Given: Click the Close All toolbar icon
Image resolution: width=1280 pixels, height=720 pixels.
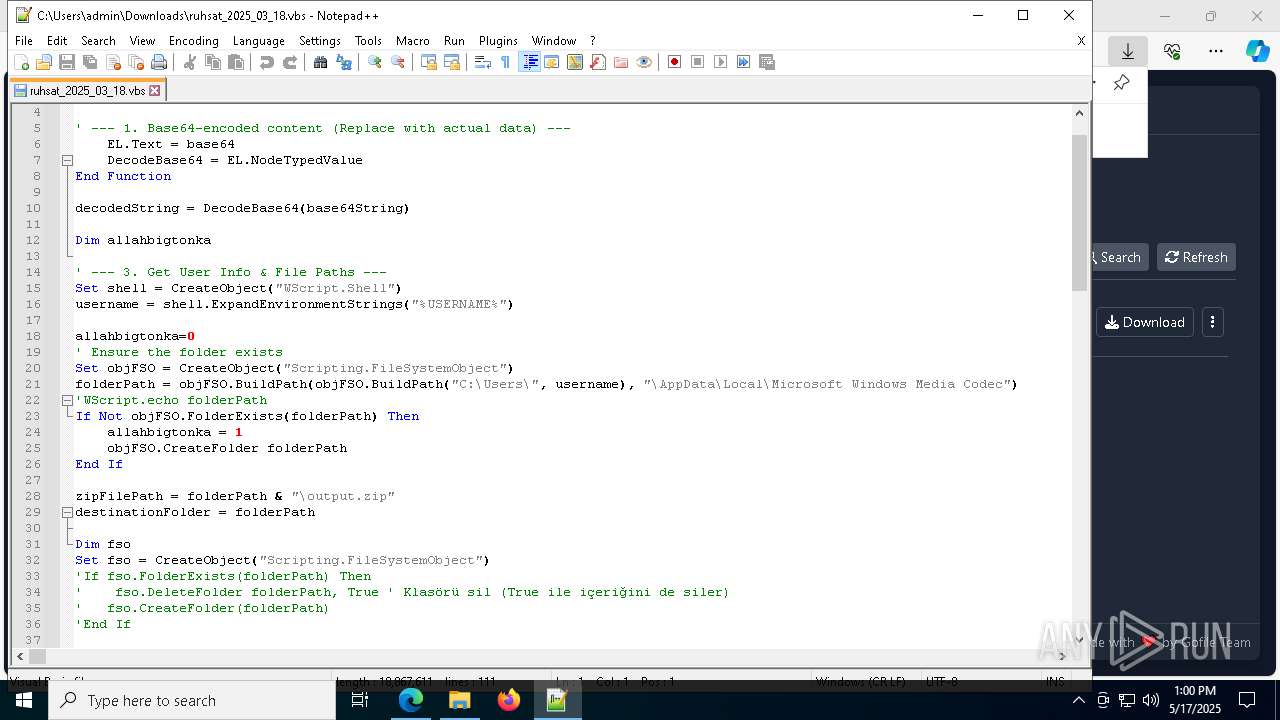Looking at the screenshot, I should (x=136, y=62).
